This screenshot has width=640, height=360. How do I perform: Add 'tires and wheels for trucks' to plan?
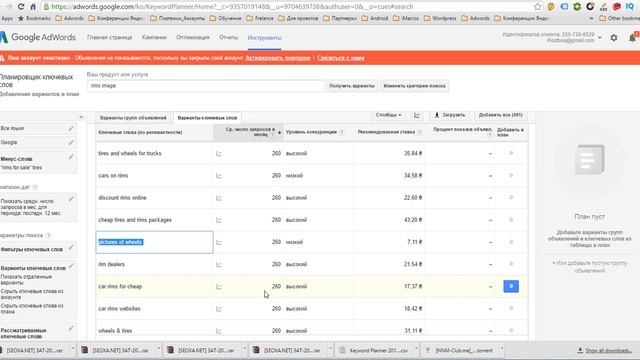click(x=511, y=153)
